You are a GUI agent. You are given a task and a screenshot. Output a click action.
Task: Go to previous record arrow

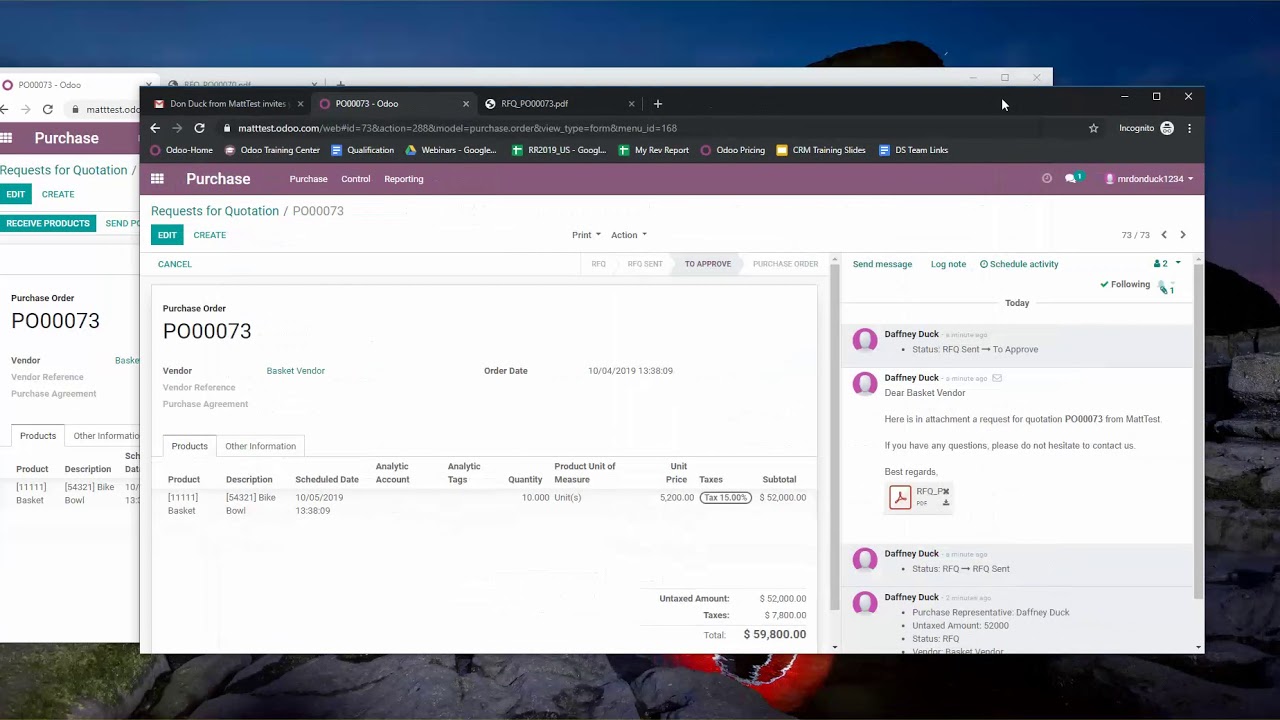click(x=1163, y=235)
